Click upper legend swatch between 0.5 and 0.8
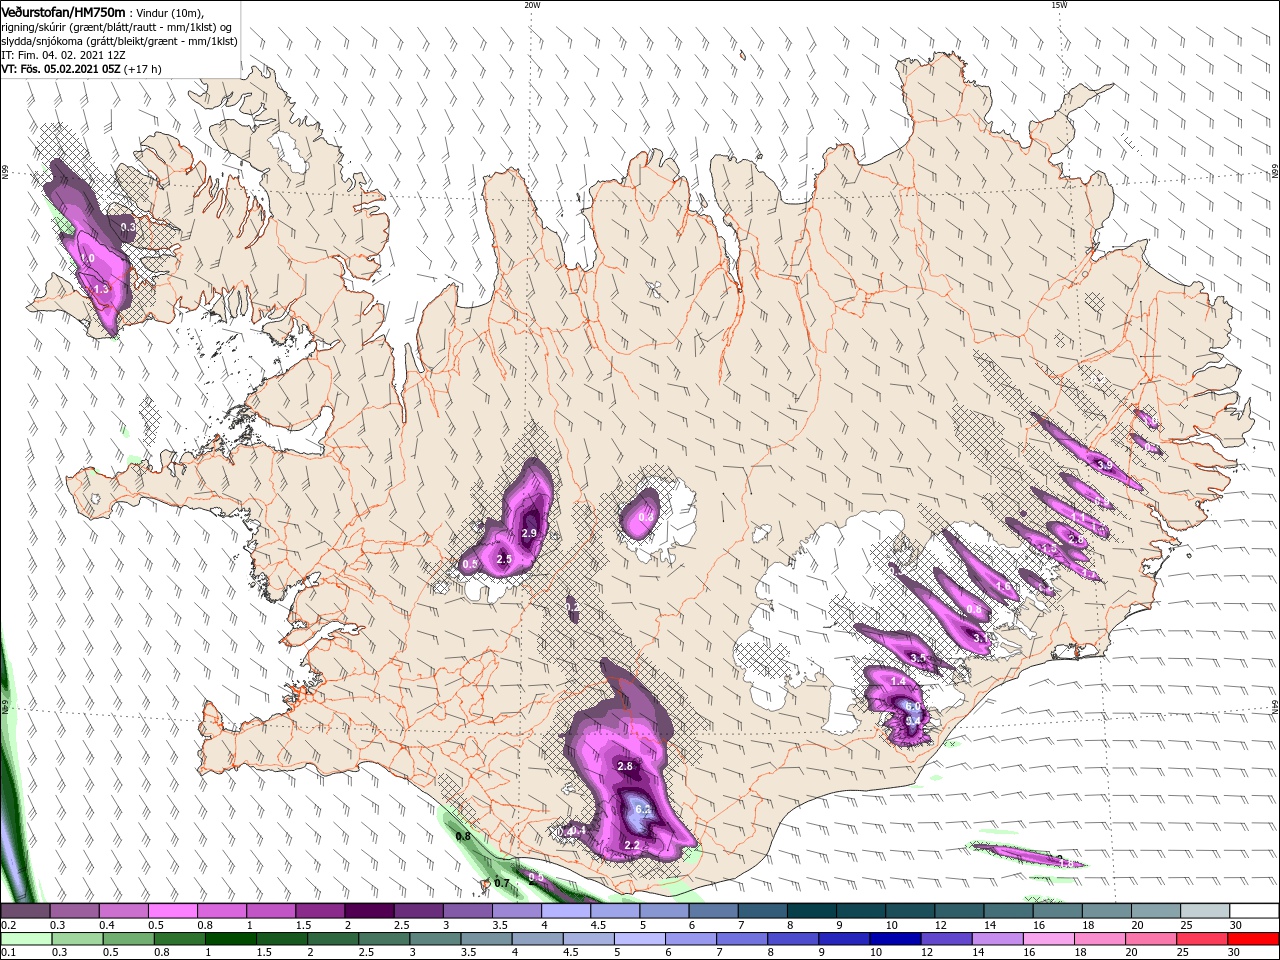1280x960 pixels. [x=172, y=911]
